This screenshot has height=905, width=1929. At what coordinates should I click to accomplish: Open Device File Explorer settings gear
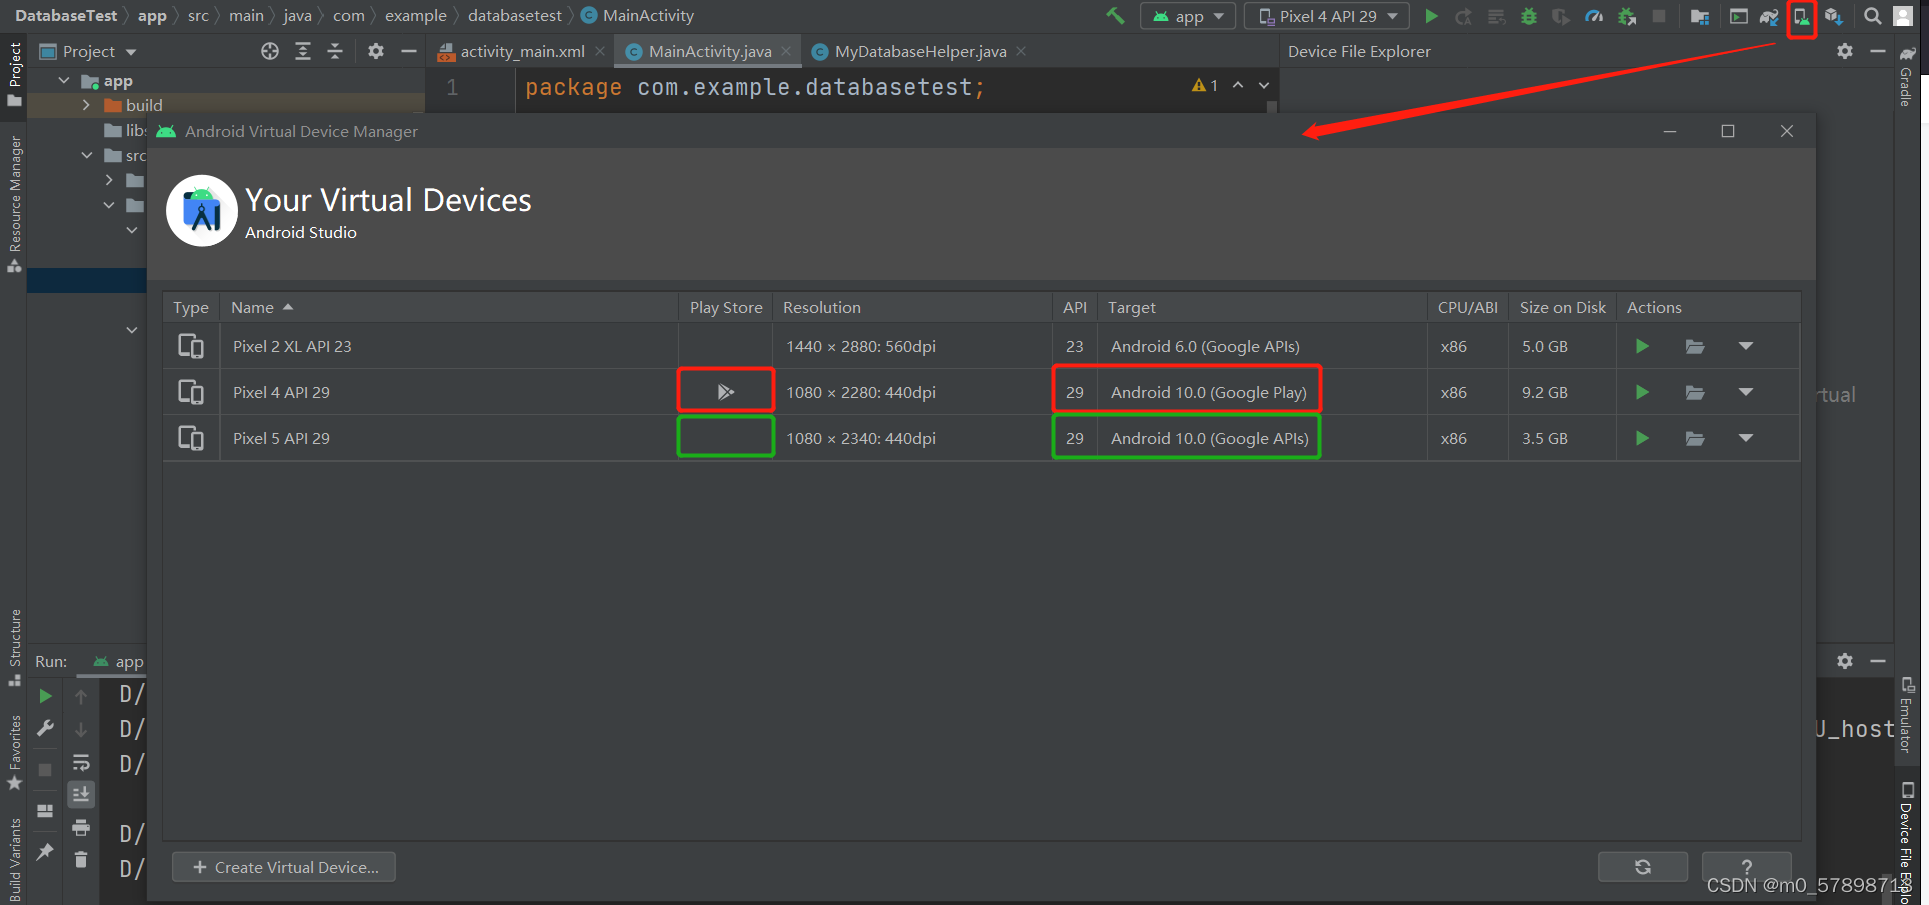1845,51
